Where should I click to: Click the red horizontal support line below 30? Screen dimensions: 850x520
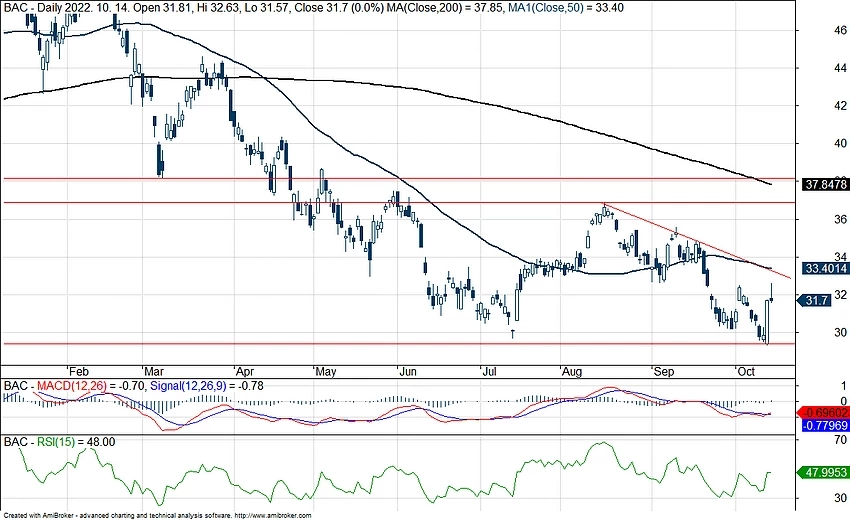point(398,343)
